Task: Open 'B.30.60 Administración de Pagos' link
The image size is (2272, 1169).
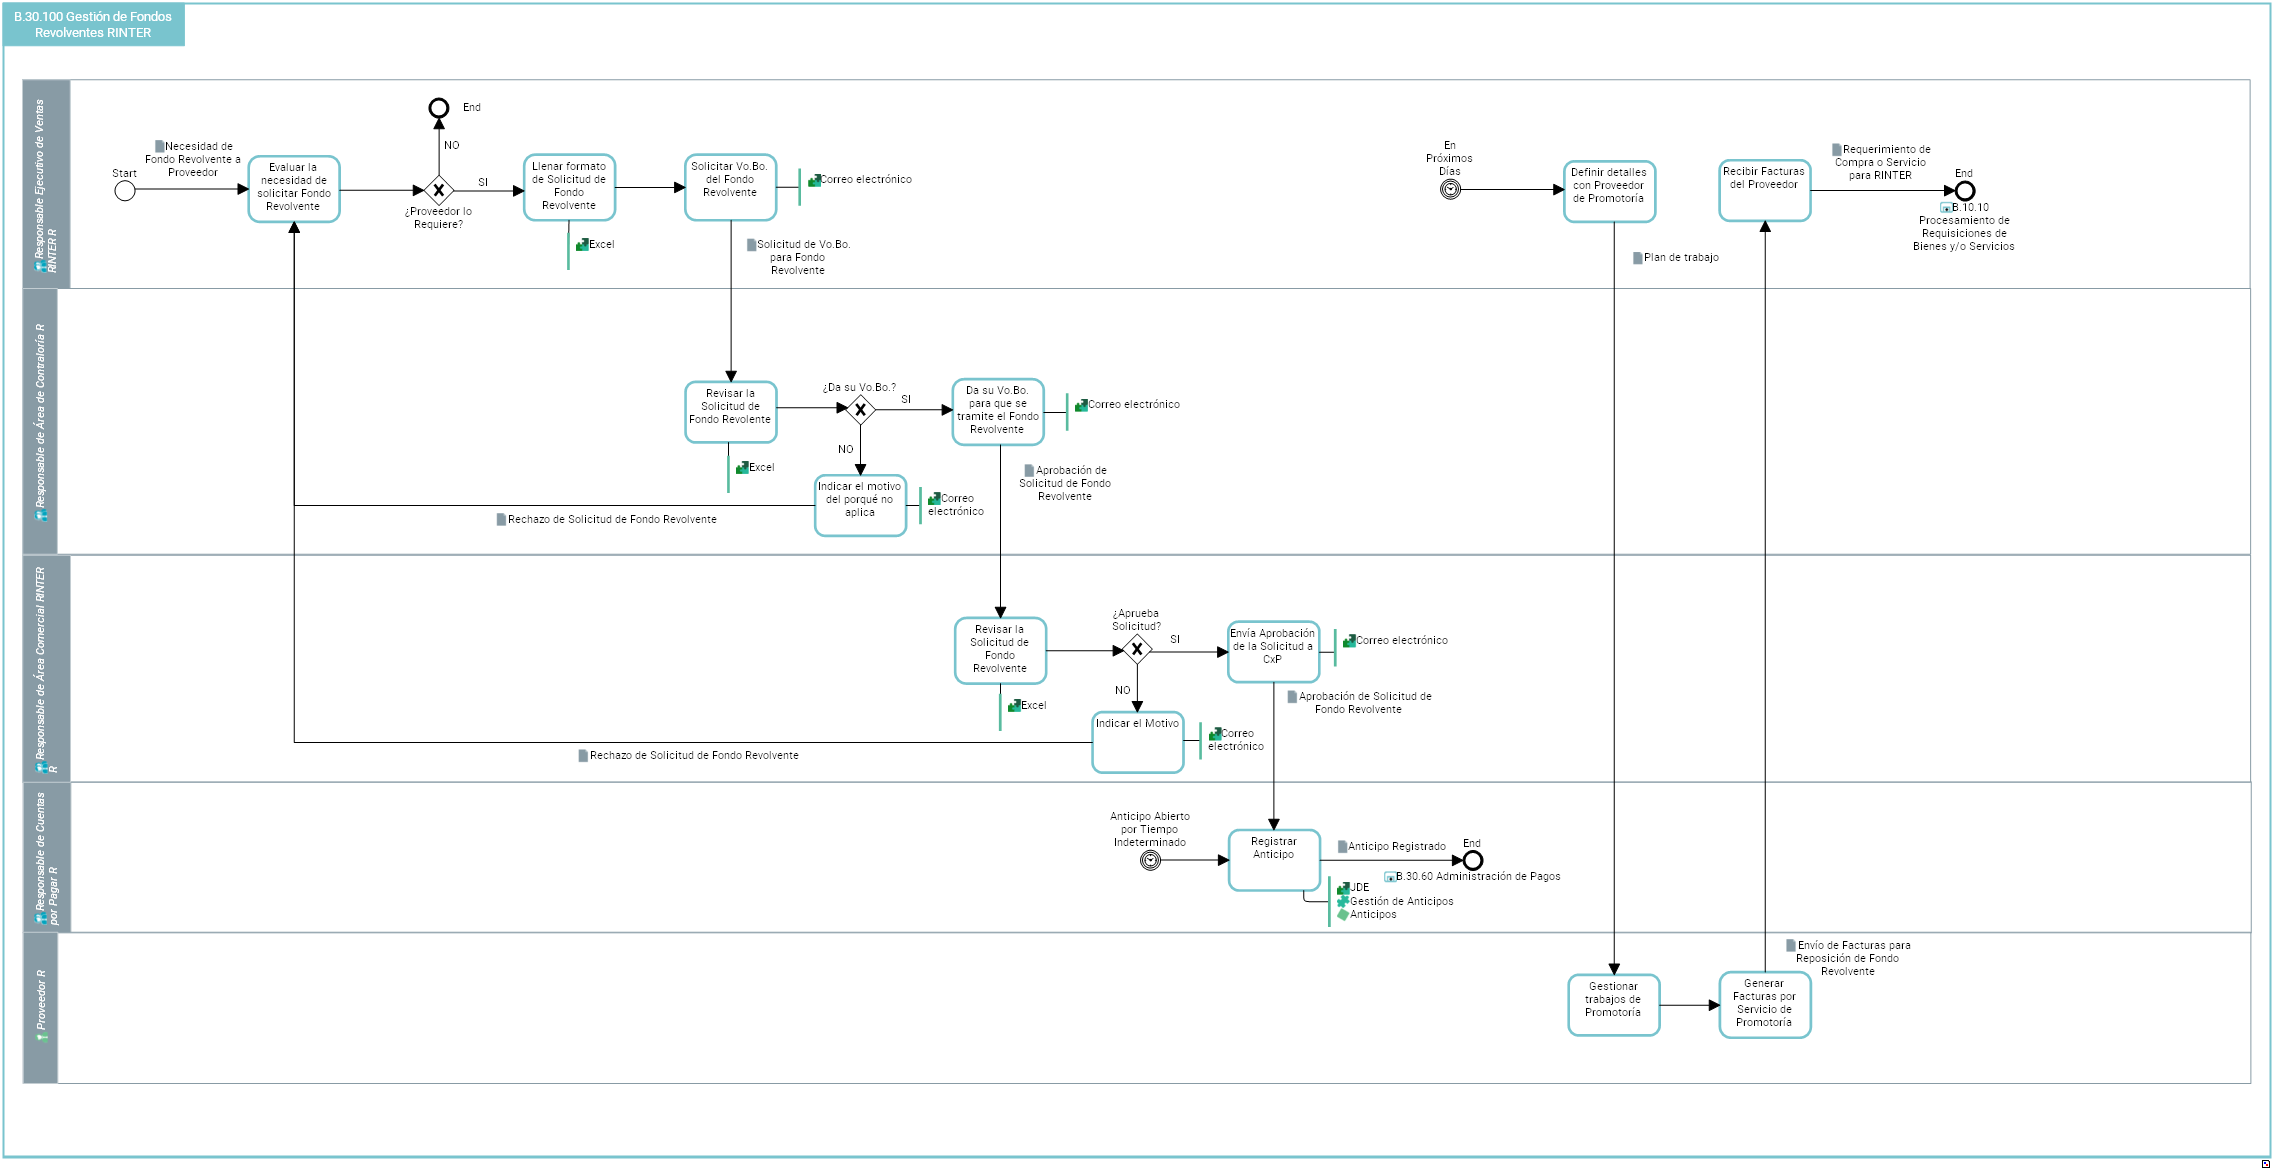Action: pyautogui.click(x=1478, y=877)
